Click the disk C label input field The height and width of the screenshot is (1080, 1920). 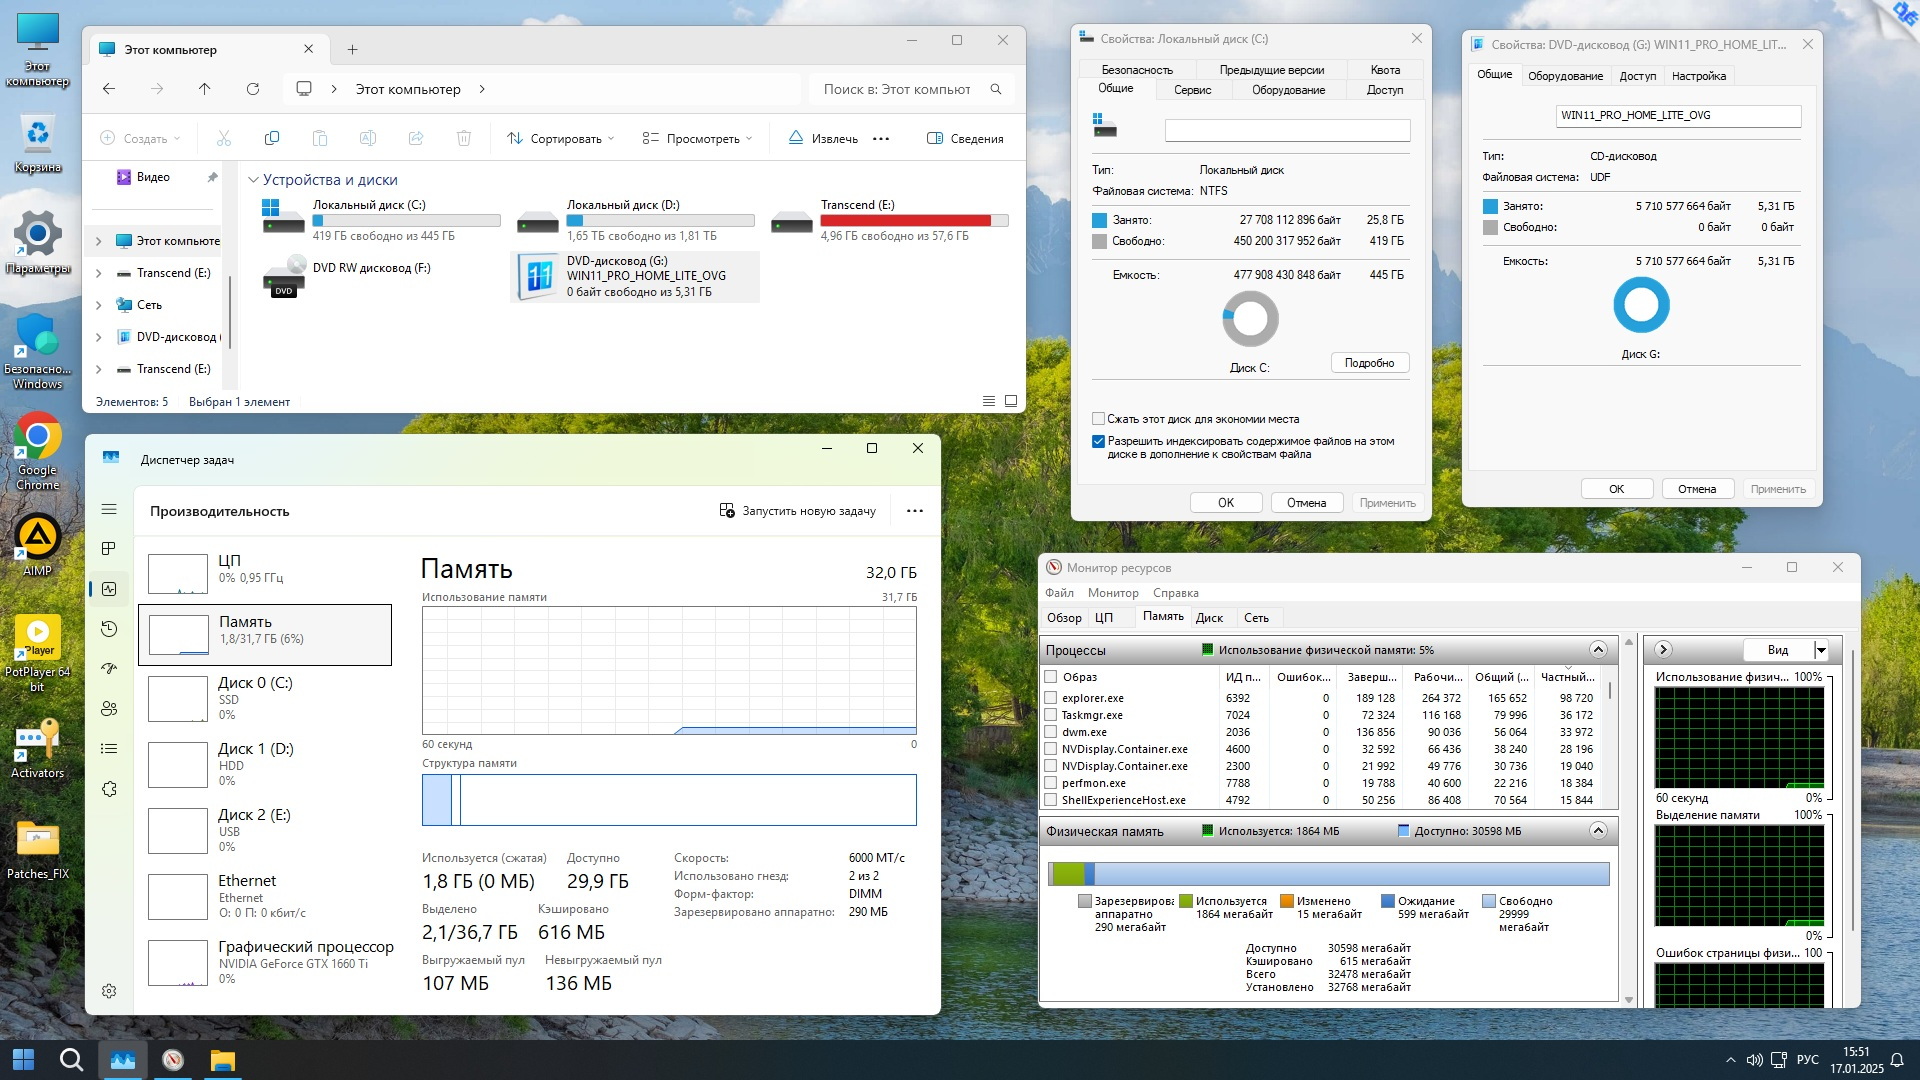tap(1287, 130)
